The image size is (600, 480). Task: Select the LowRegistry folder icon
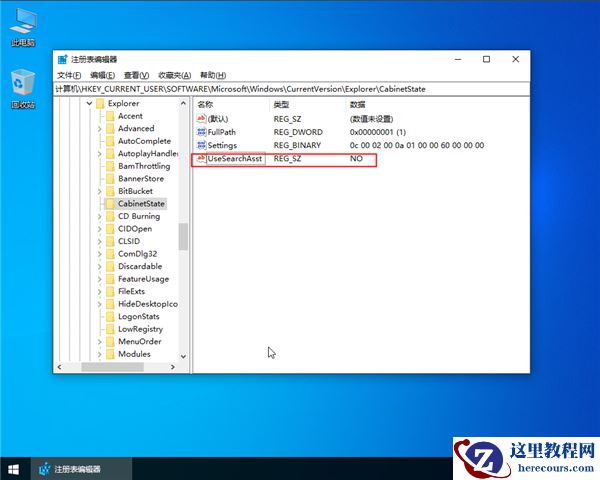click(110, 329)
